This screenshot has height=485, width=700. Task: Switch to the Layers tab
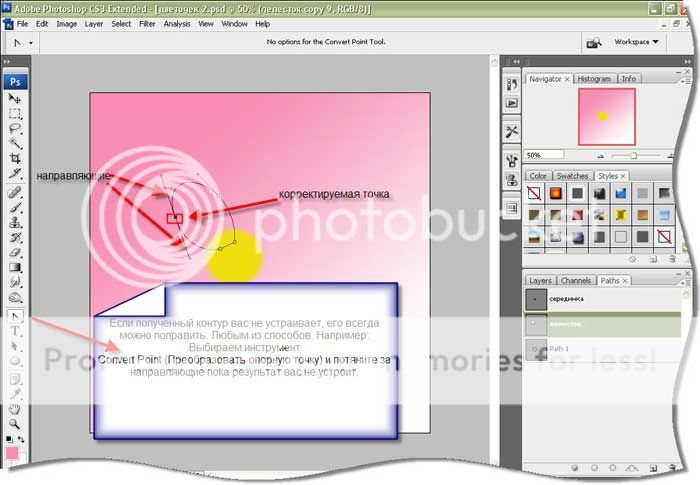tap(540, 281)
